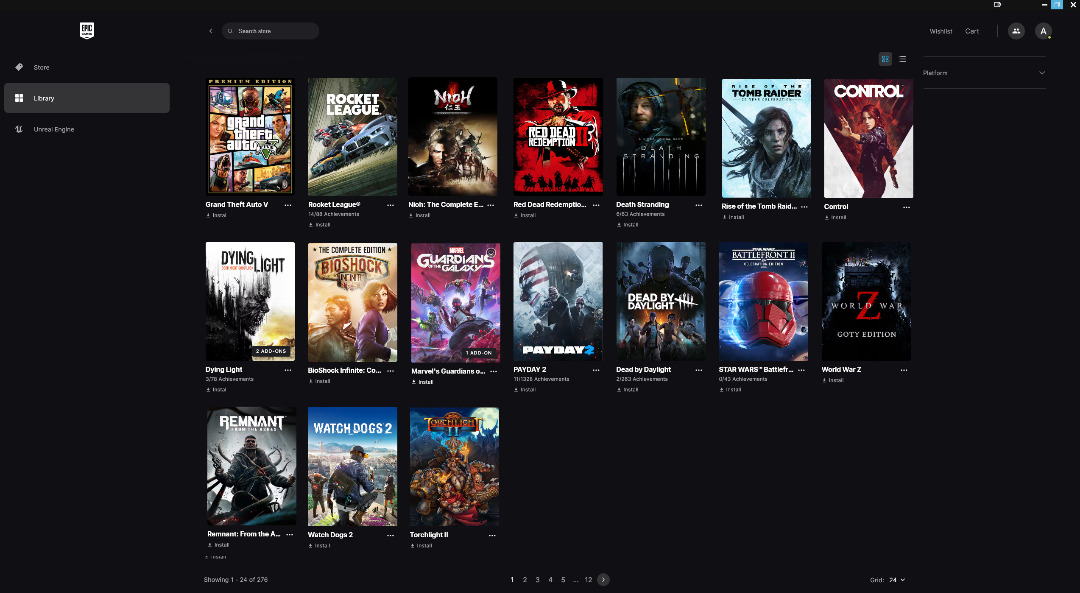Open Death Stranding cover art
This screenshot has width=1080, height=593.
[x=661, y=136]
